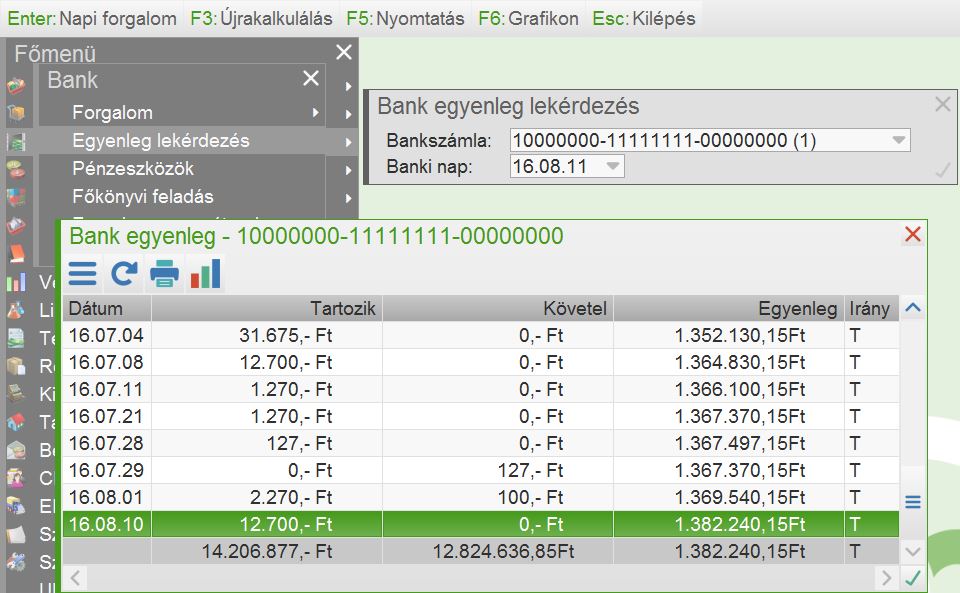Image resolution: width=960 pixels, height=593 pixels.
Task: Click F5: Nyomtatás shortcut
Action: point(405,18)
